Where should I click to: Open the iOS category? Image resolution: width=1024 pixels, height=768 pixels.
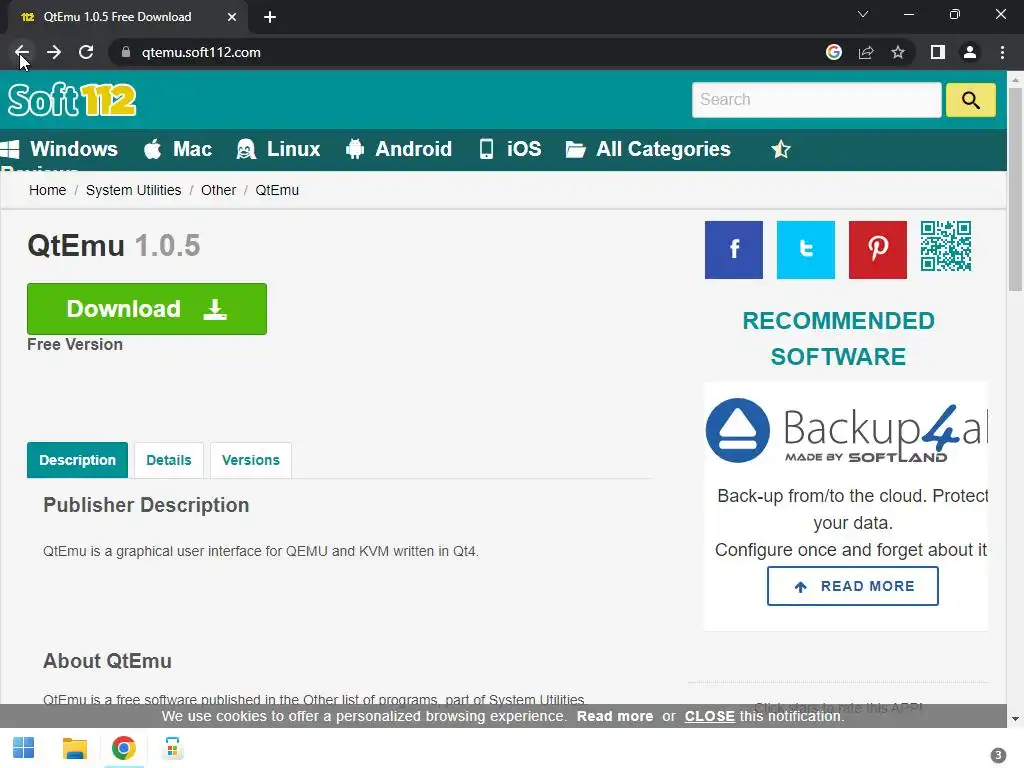point(510,149)
